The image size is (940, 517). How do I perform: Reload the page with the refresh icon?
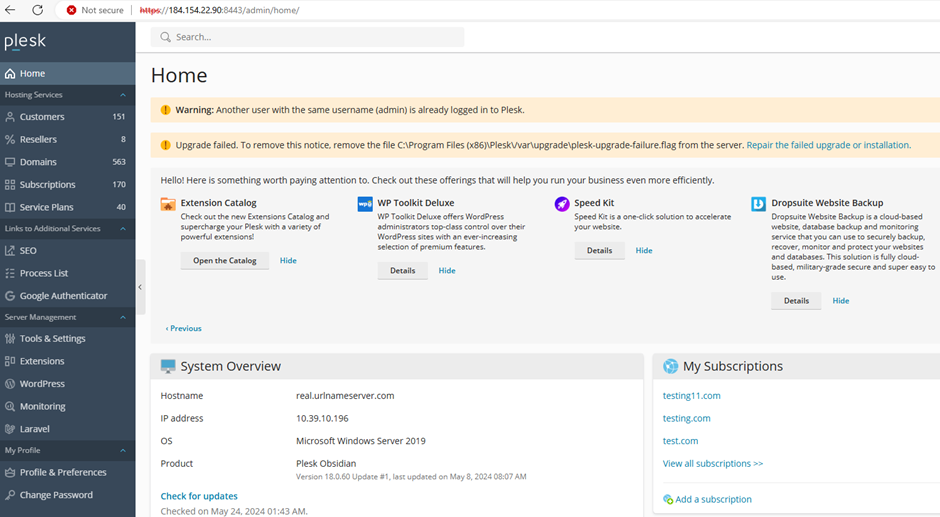pos(37,10)
